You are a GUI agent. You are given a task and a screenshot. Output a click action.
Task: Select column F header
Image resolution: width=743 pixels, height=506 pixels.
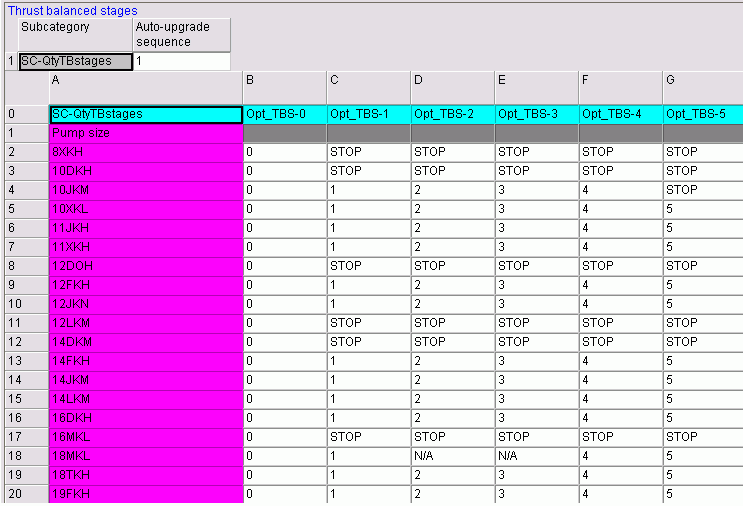coord(620,88)
